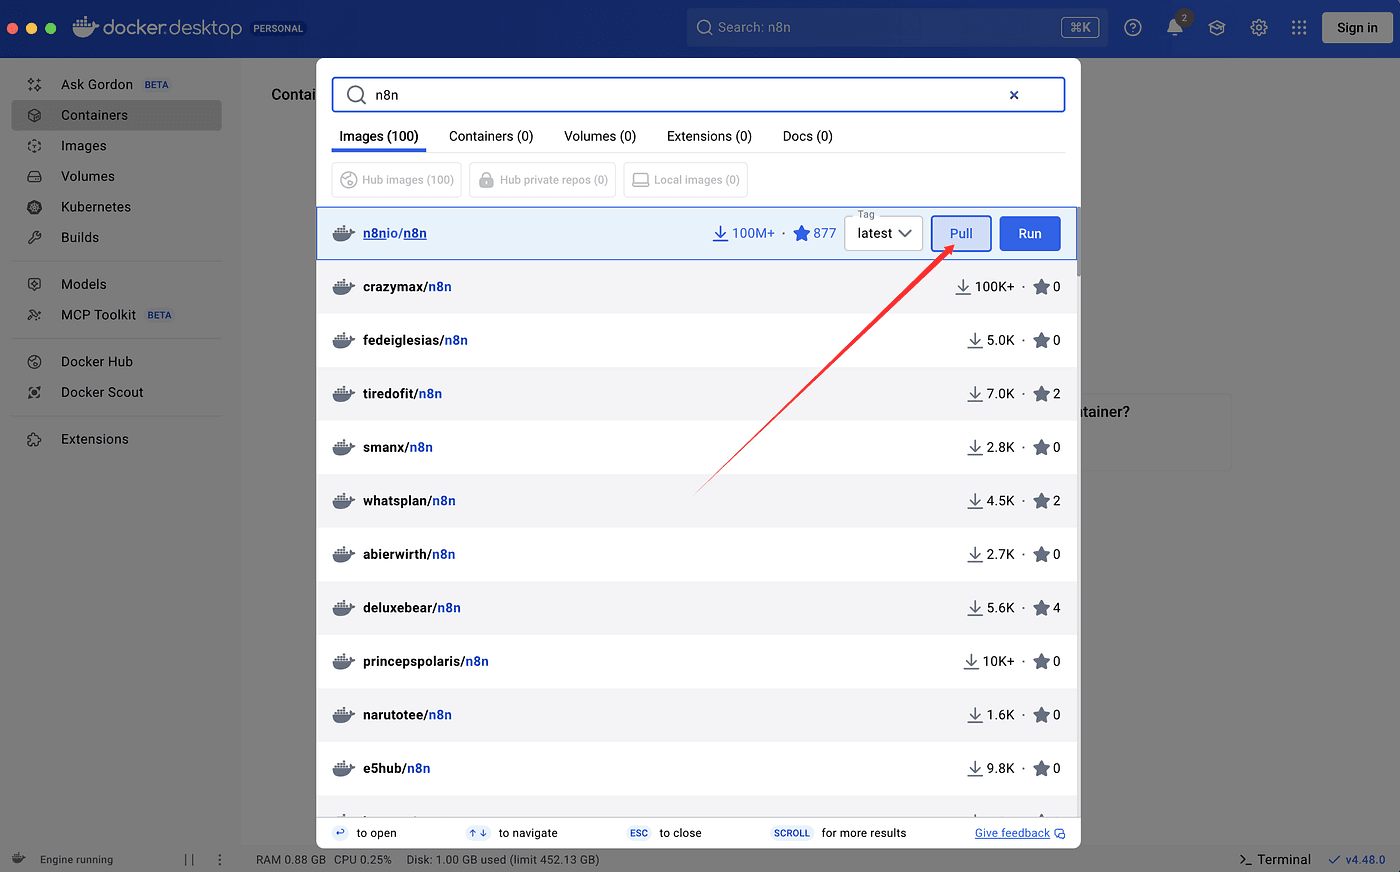
Task: Click the notifications bell icon
Action: 1175,28
